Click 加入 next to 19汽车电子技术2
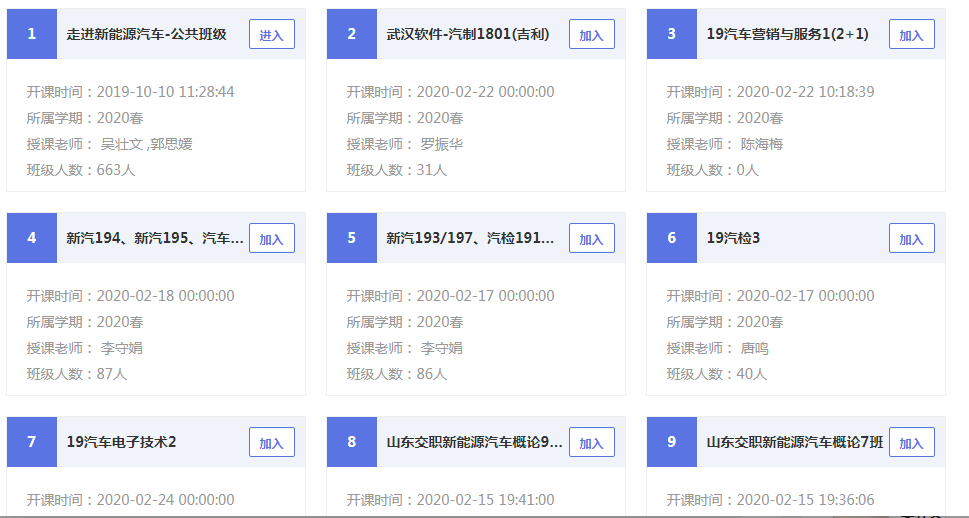Viewport: 969px width, 518px height. 271,442
